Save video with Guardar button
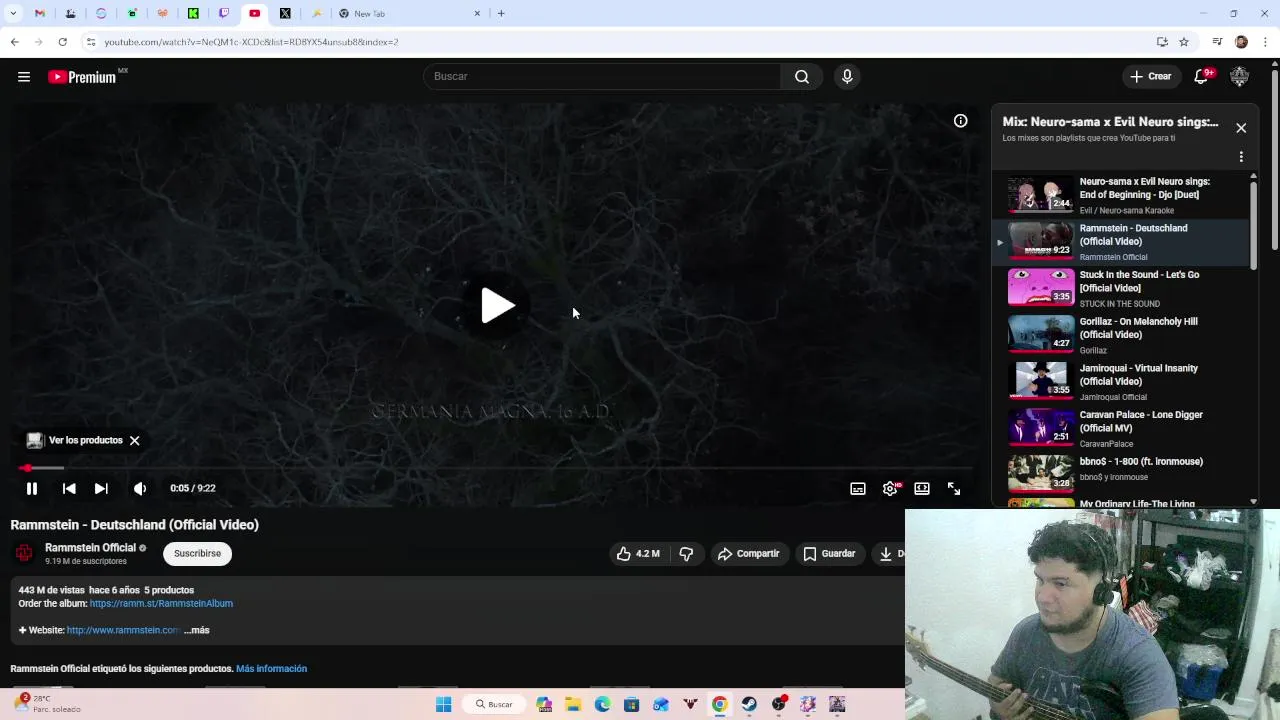This screenshot has height=720, width=1280. 830,553
